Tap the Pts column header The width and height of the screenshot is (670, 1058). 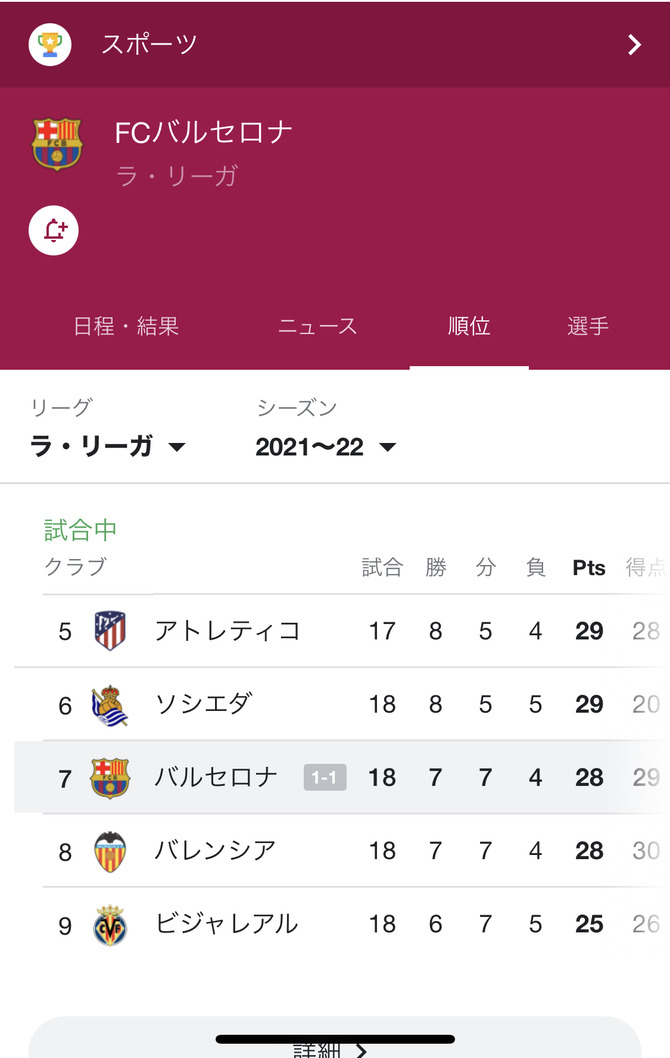coord(588,567)
